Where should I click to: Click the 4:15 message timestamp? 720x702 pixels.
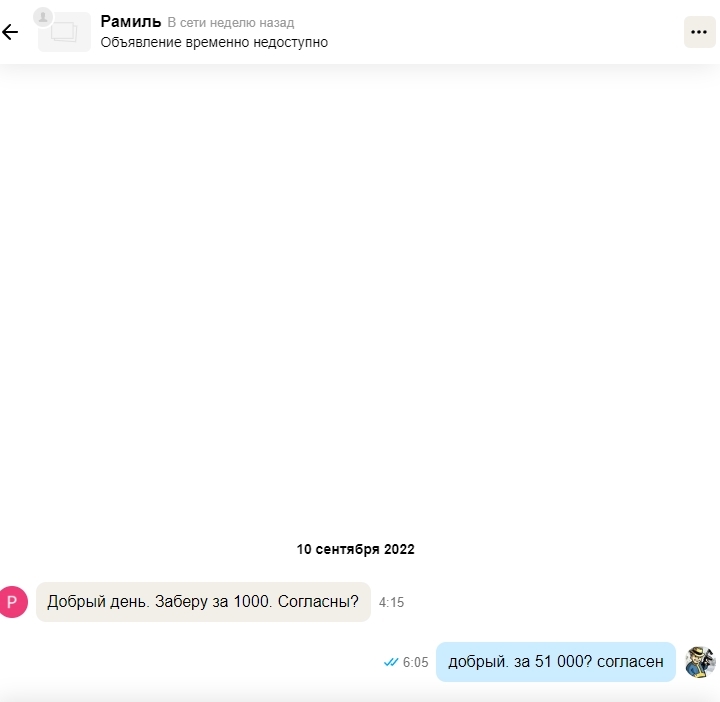[x=391, y=602]
